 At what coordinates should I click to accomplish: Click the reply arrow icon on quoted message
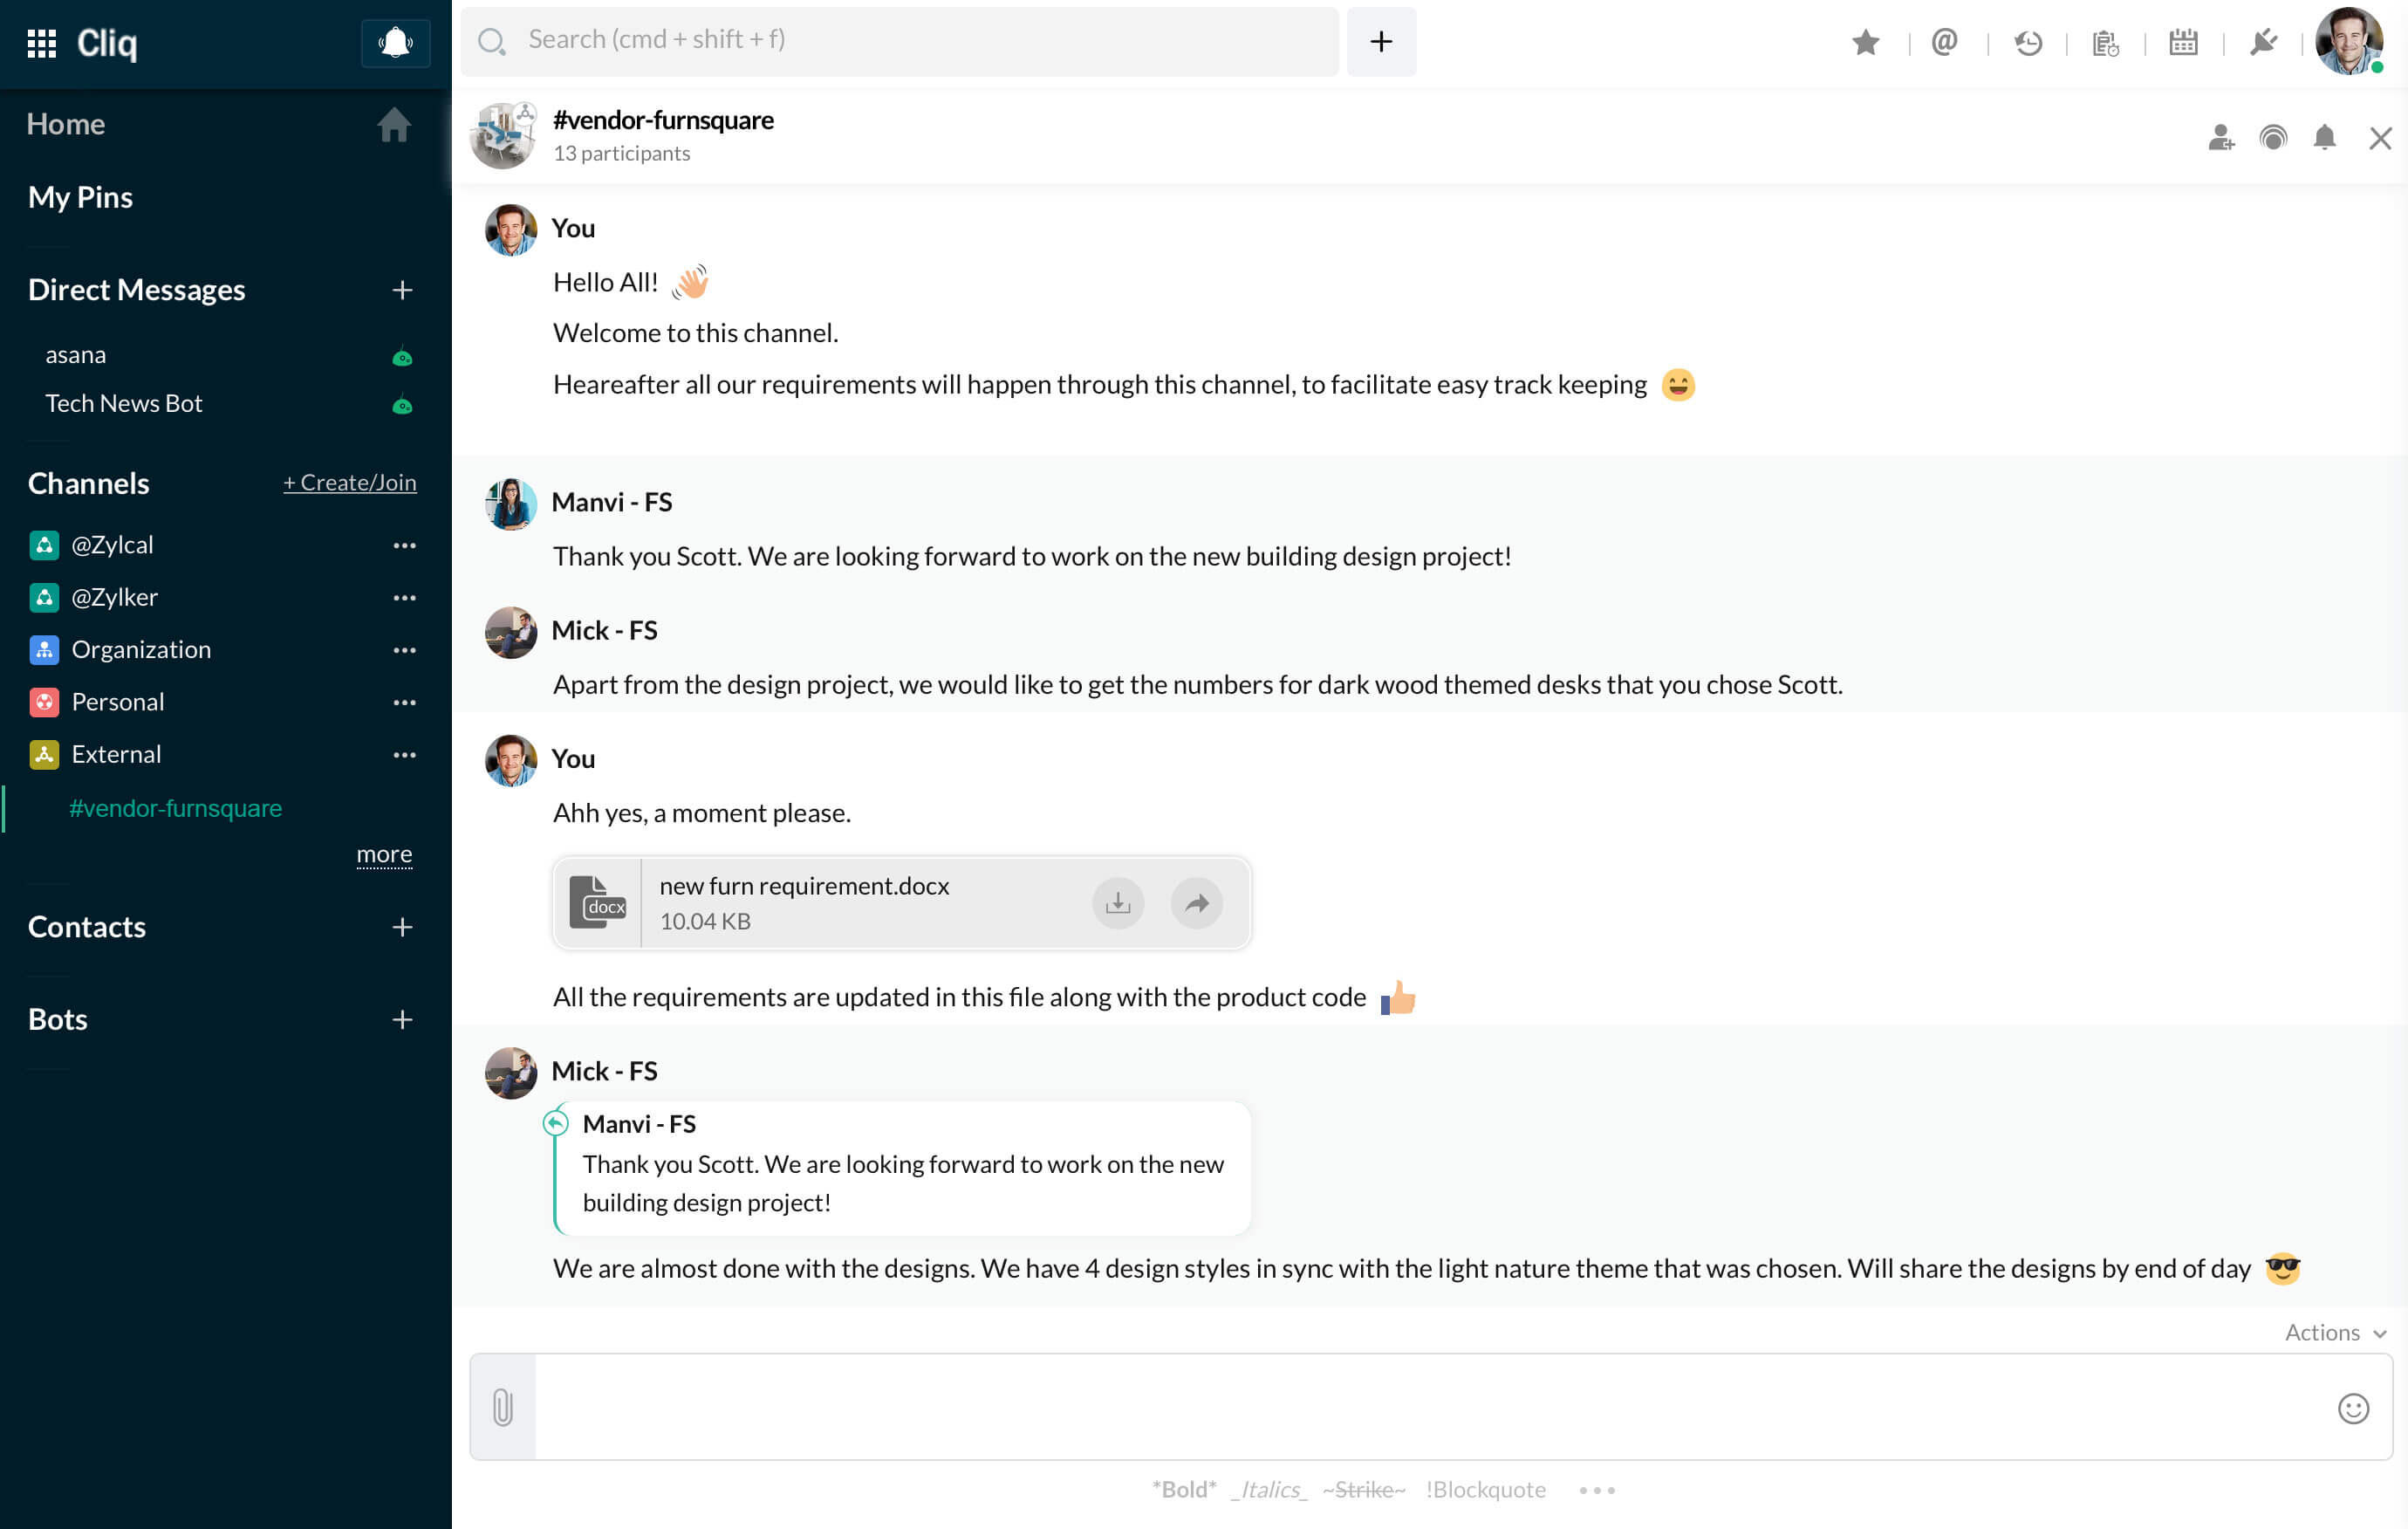pyautogui.click(x=556, y=1123)
